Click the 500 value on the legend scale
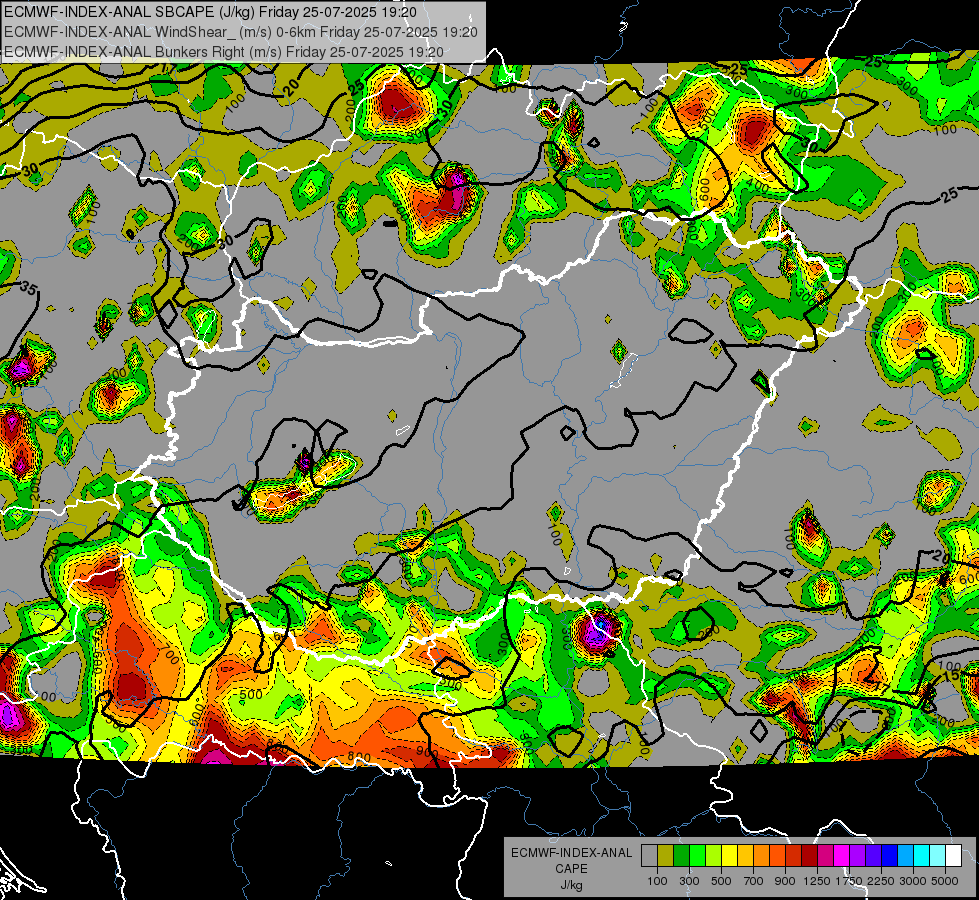979x900 pixels. pyautogui.click(x=721, y=881)
